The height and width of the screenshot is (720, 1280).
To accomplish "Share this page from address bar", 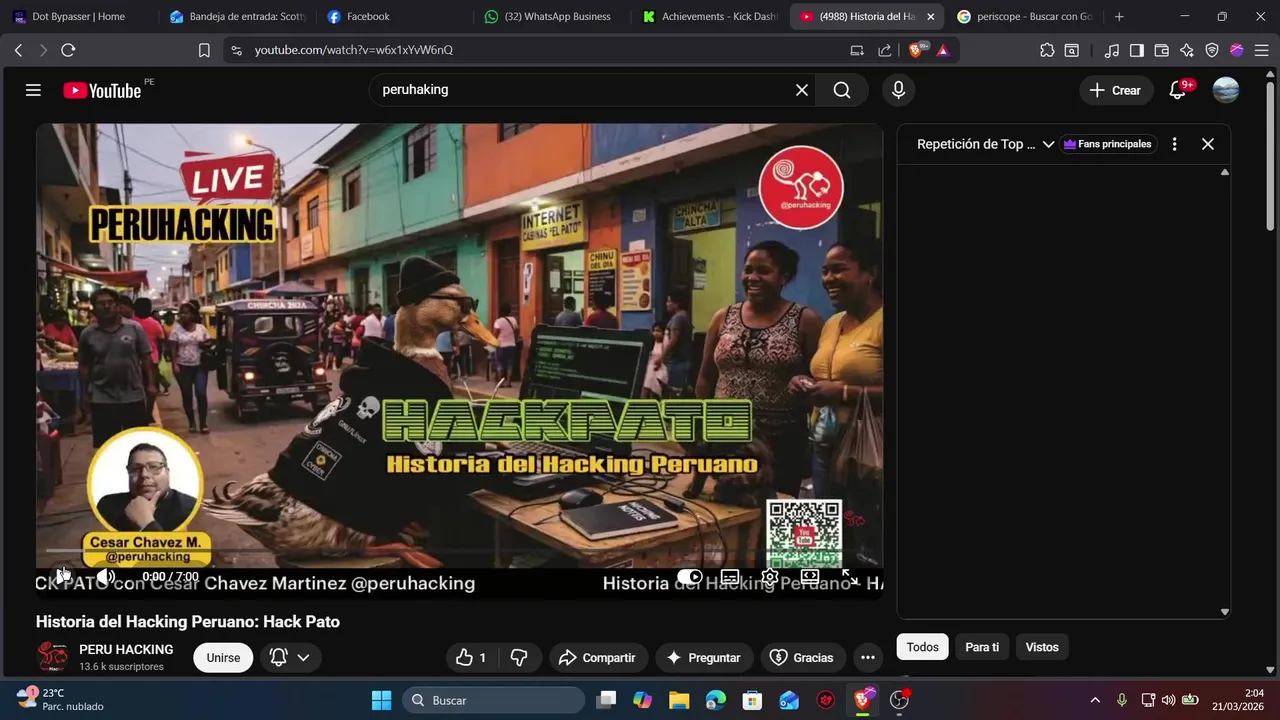I will point(885,50).
